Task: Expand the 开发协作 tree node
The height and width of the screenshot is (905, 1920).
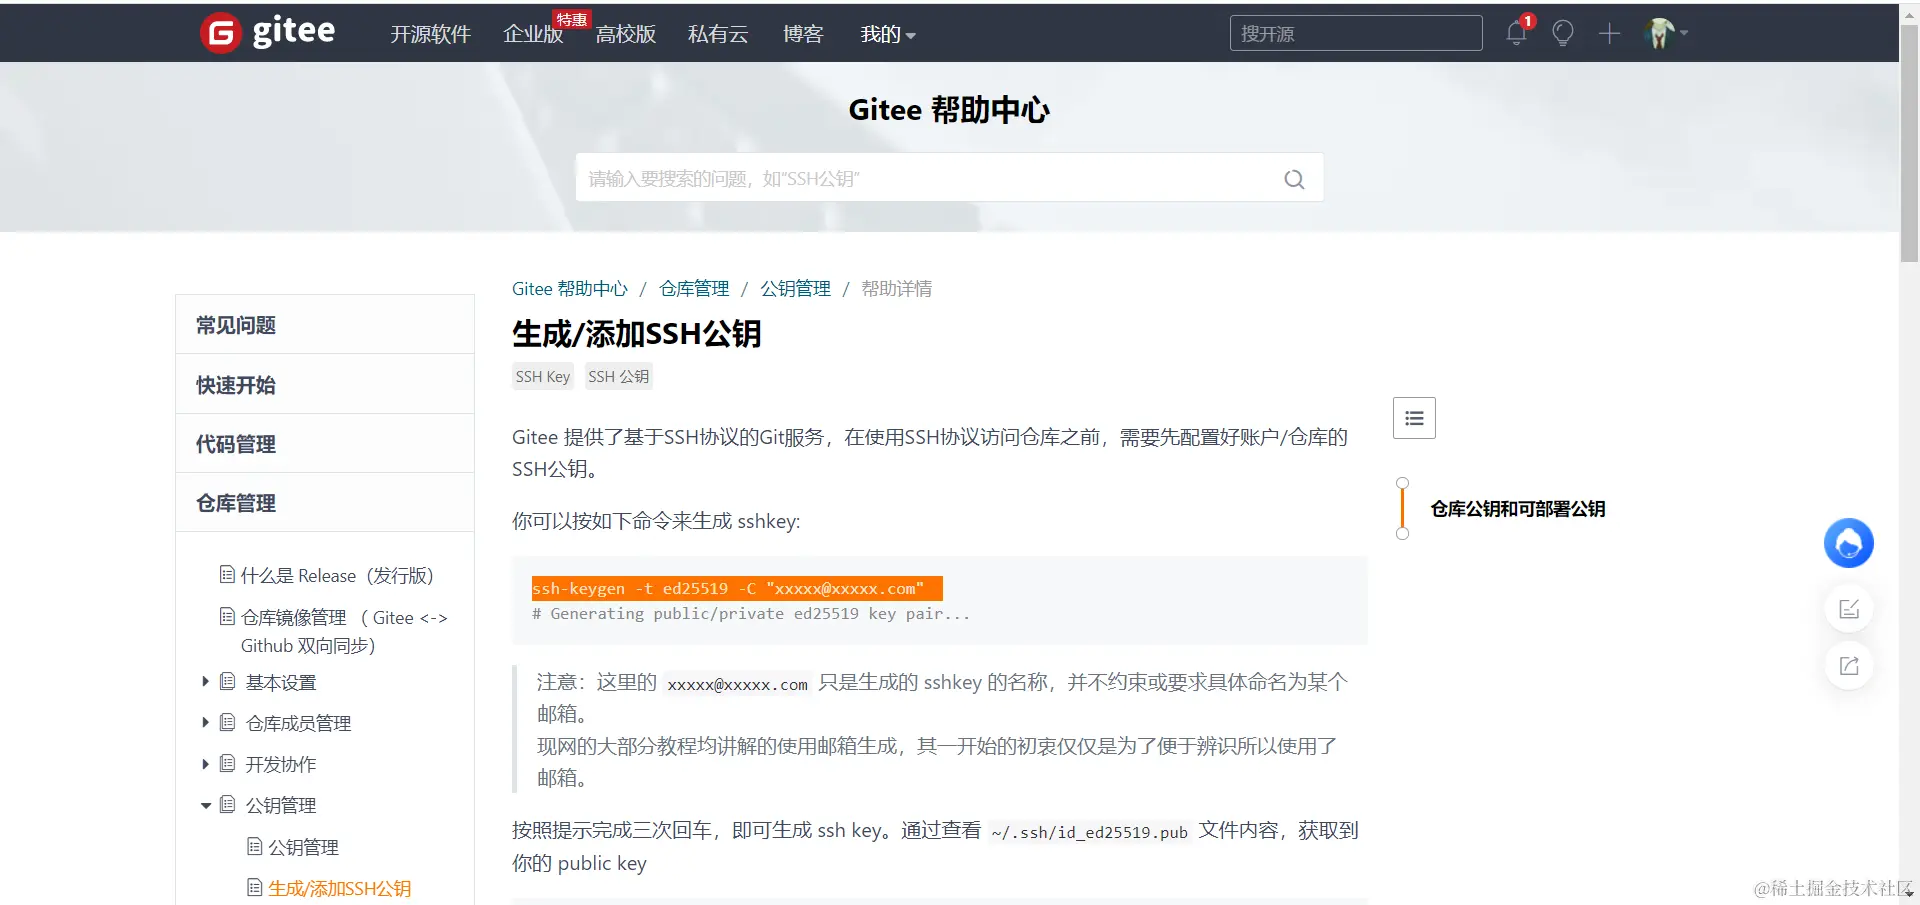Action: point(205,763)
